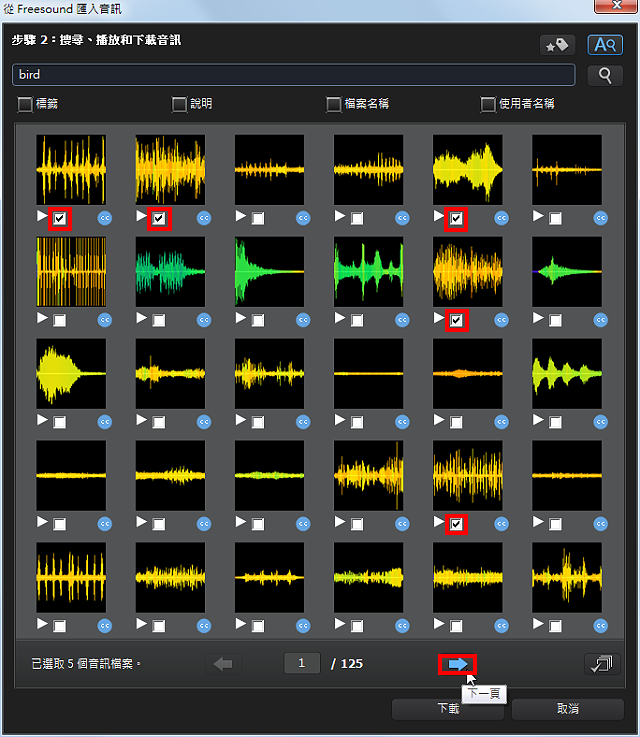Click the 已選取 5 個音訊檔案 status text
The height and width of the screenshot is (737, 640).
tap(86, 664)
